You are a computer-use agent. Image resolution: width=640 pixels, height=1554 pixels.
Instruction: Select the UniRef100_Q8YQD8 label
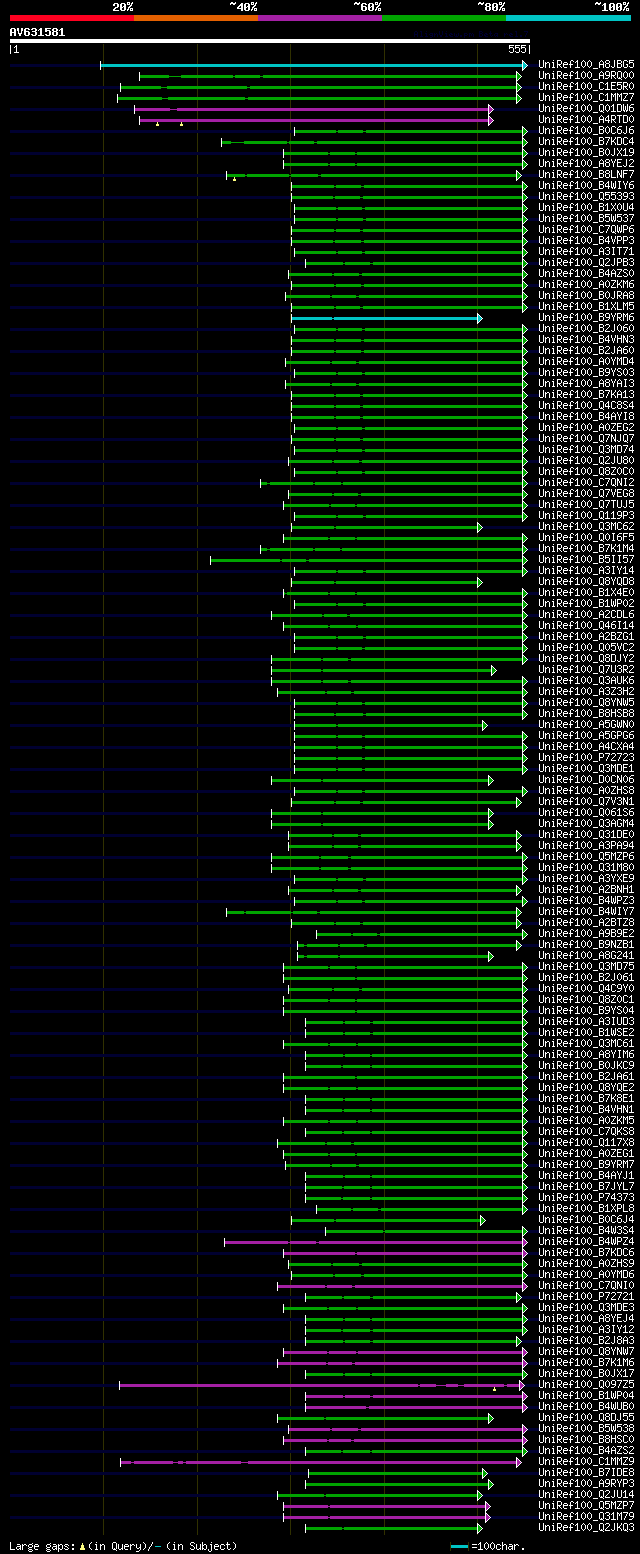[586, 582]
